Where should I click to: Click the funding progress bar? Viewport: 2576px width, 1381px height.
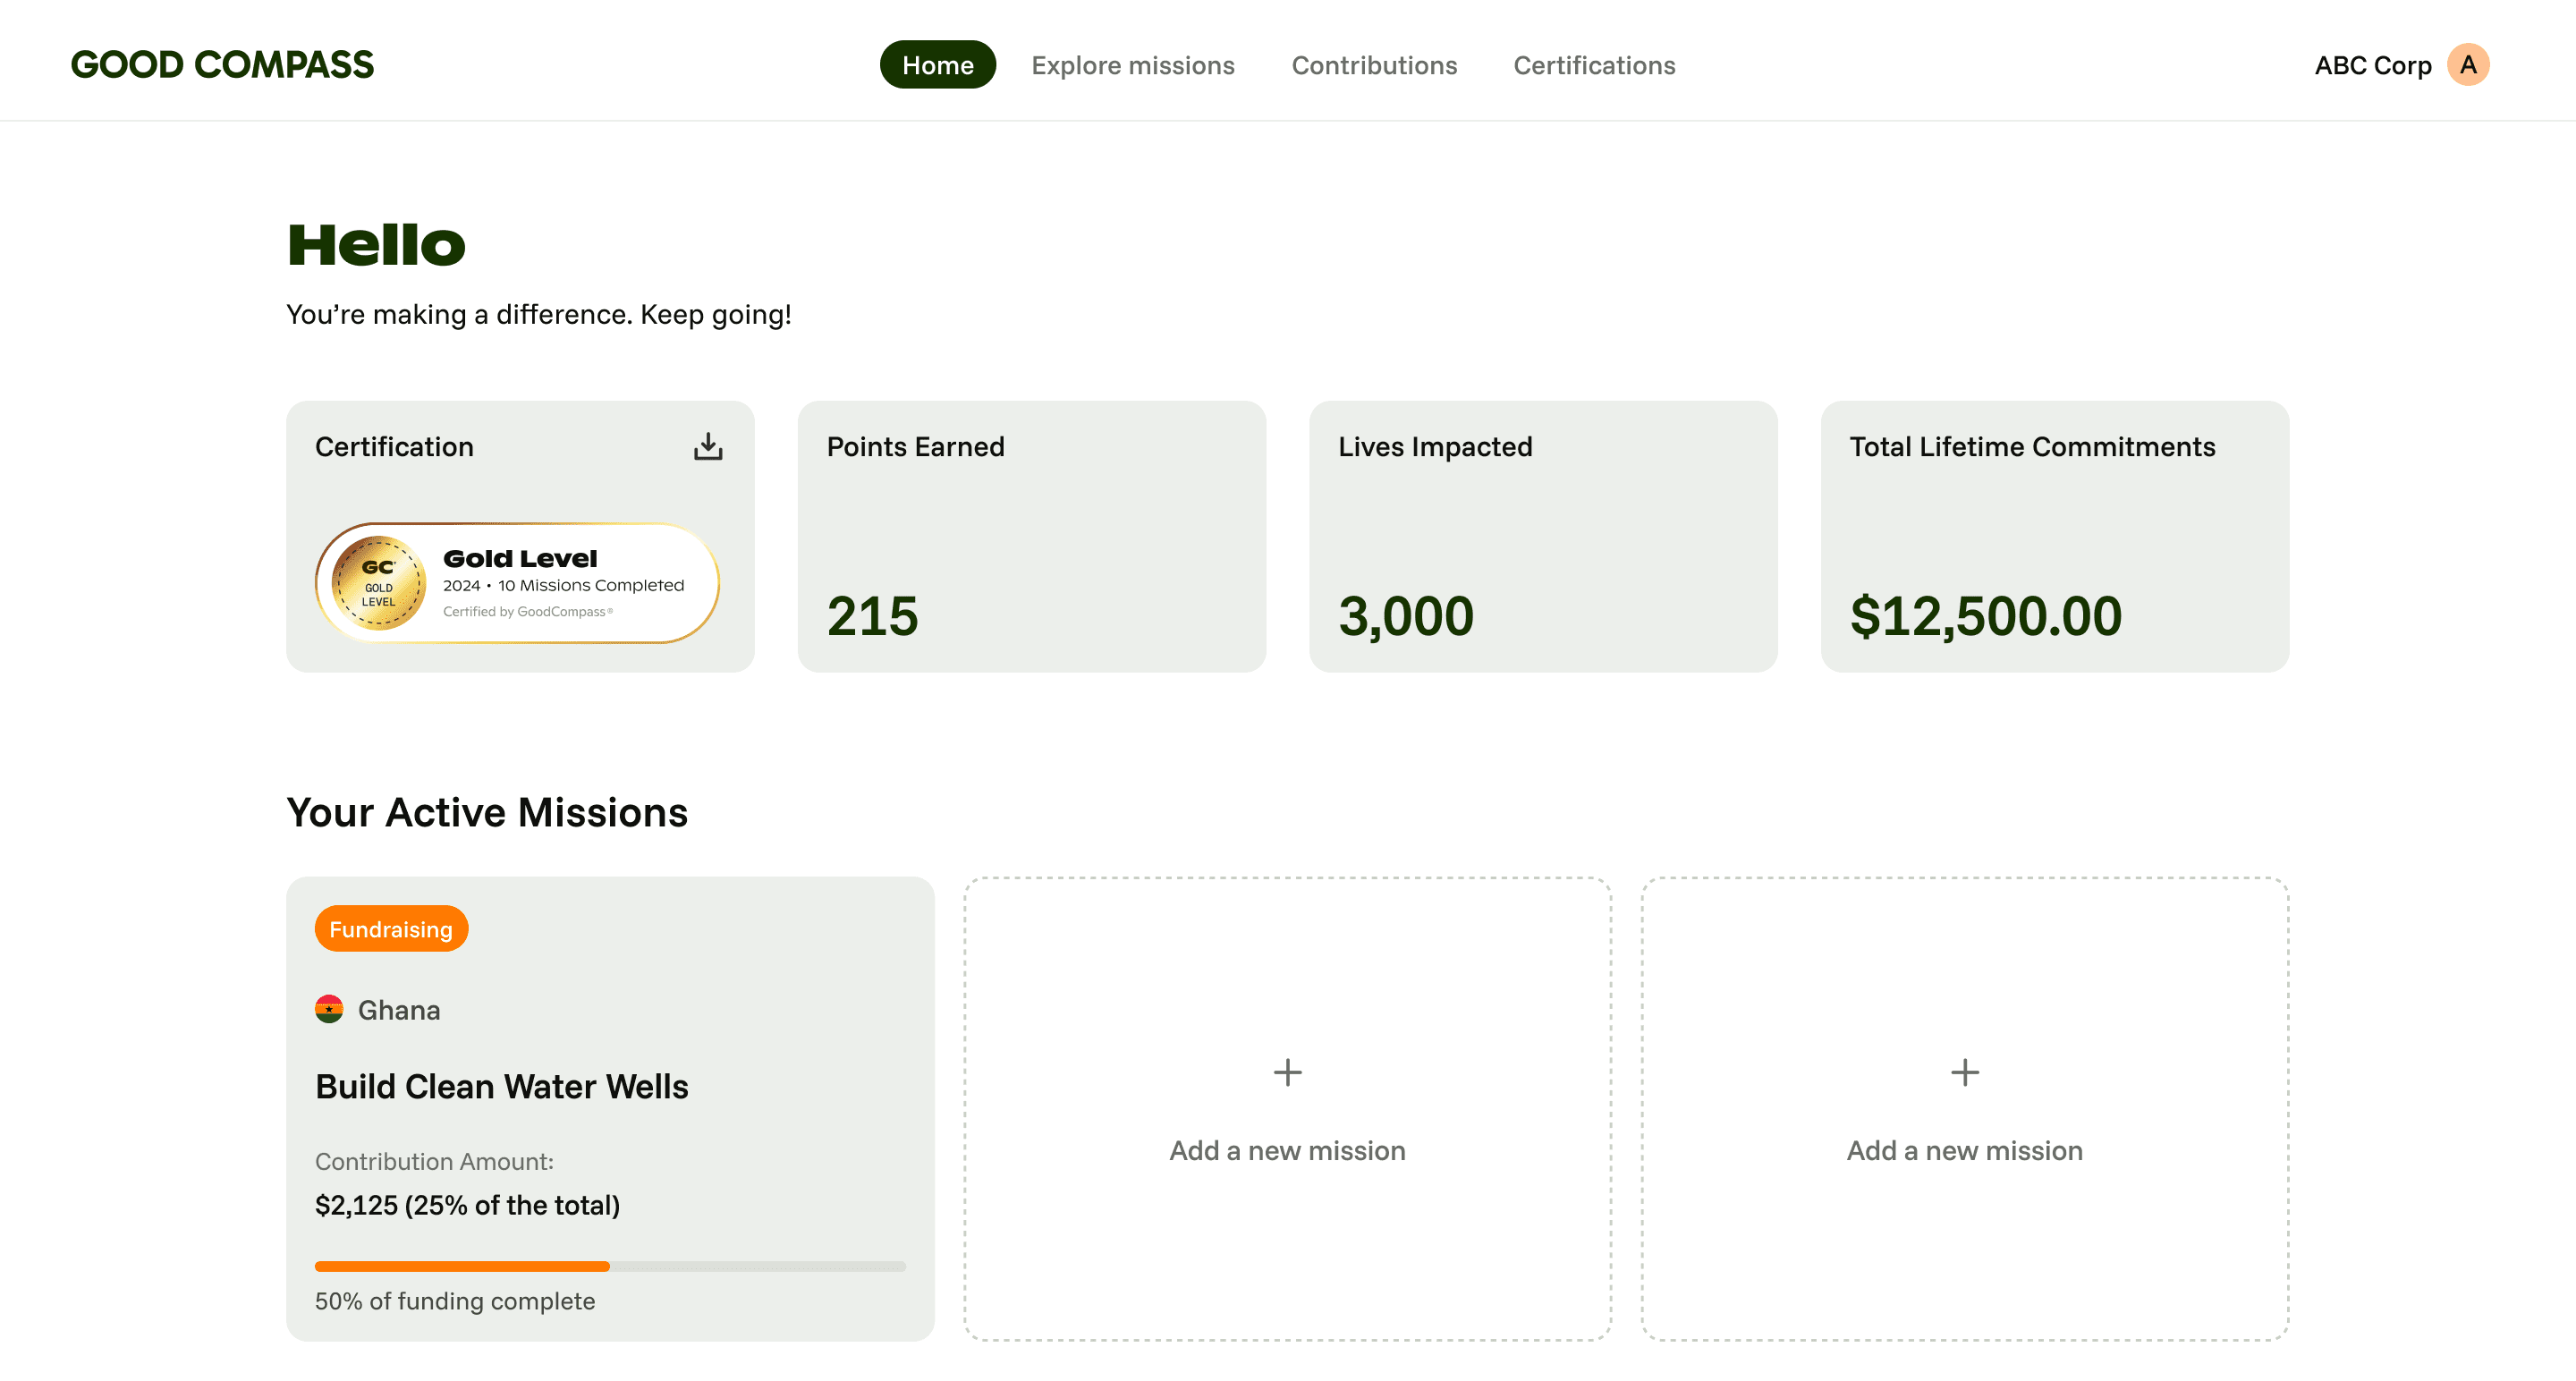pos(610,1266)
